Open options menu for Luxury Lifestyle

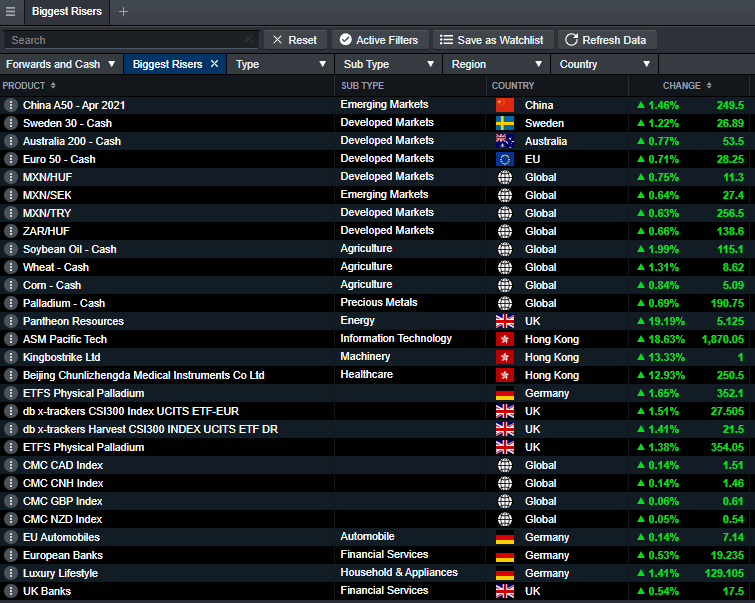(x=11, y=573)
